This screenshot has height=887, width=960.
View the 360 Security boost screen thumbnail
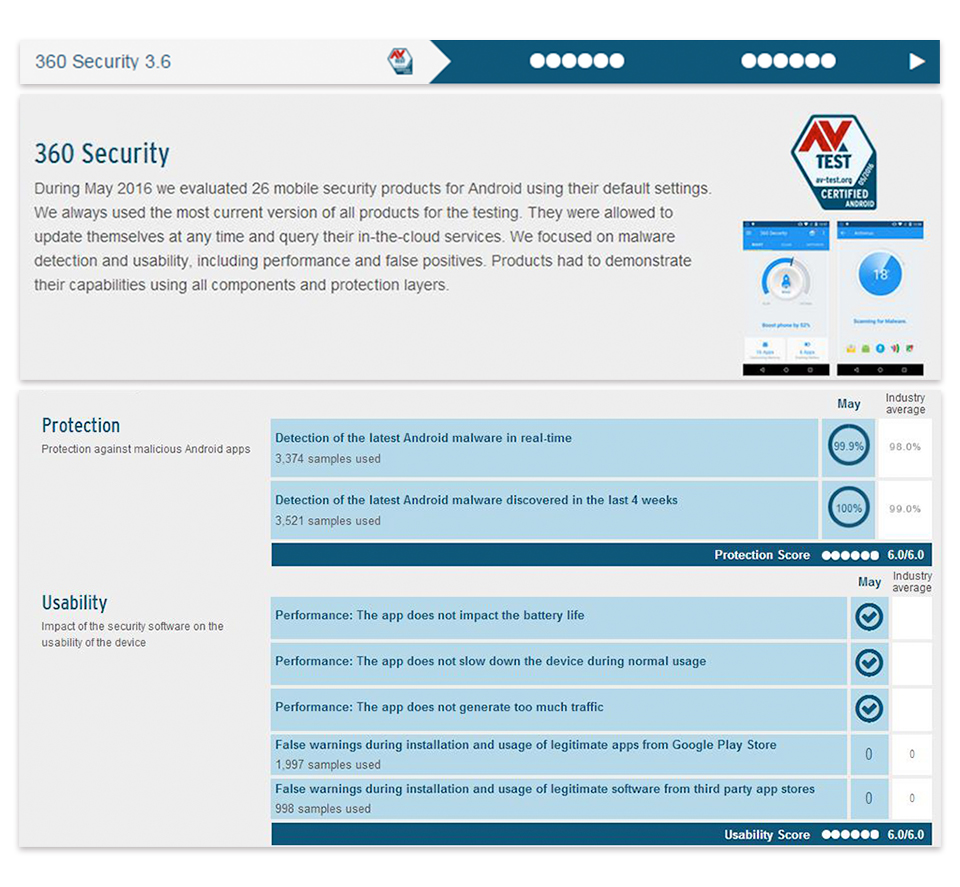click(786, 298)
